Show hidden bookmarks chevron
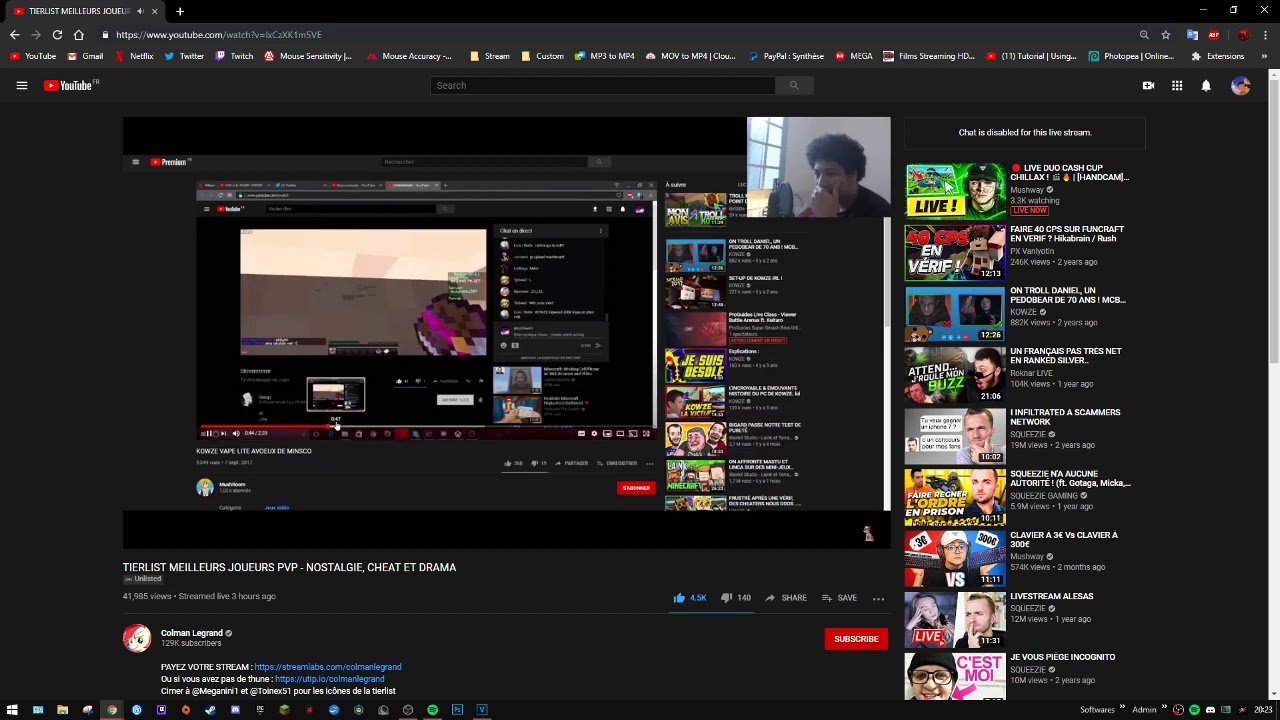The width and height of the screenshot is (1280, 720). pos(1264,56)
